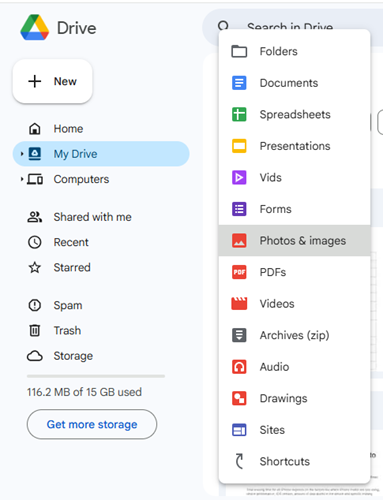Click the New button
This screenshot has width=383, height=500.
click(x=52, y=81)
